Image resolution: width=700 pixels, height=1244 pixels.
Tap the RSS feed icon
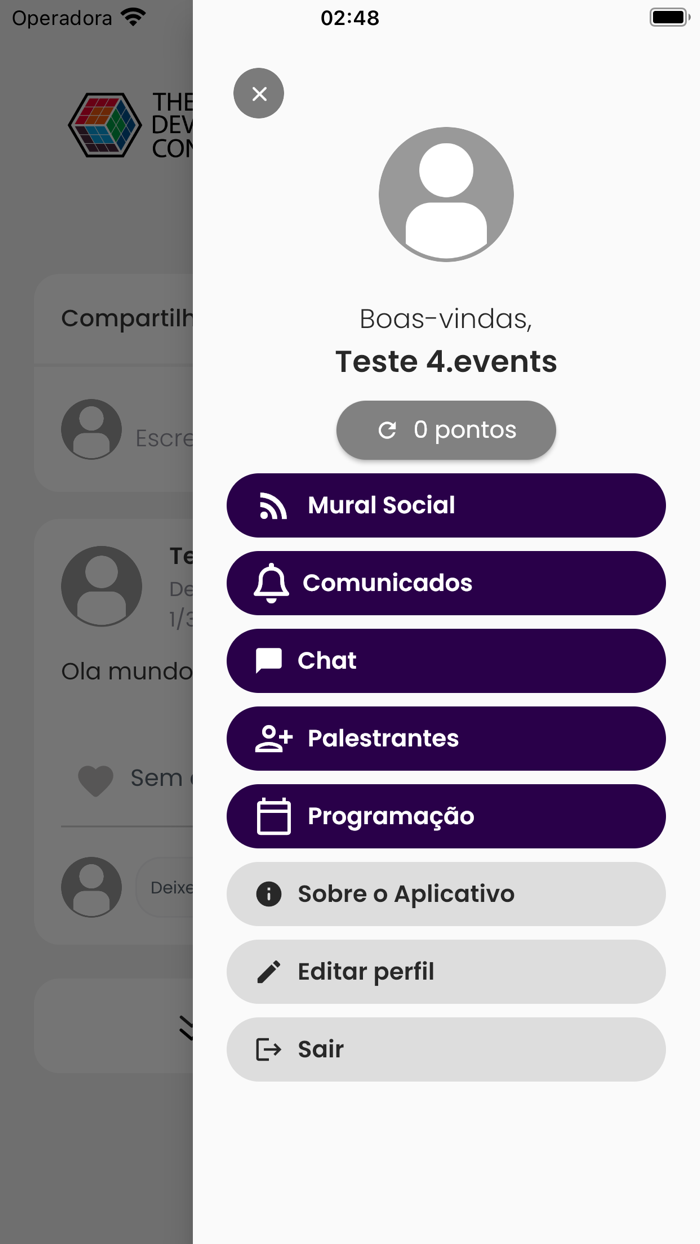pos(273,506)
